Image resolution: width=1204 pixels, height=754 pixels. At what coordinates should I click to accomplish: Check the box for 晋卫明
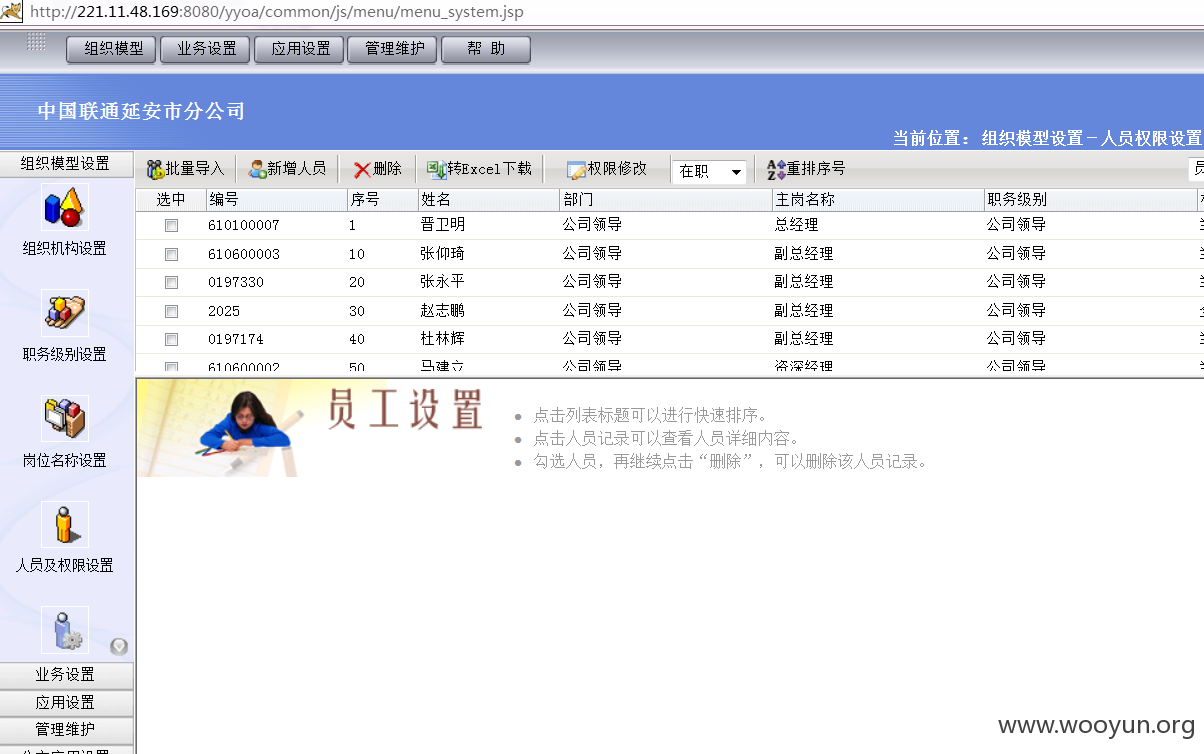171,226
